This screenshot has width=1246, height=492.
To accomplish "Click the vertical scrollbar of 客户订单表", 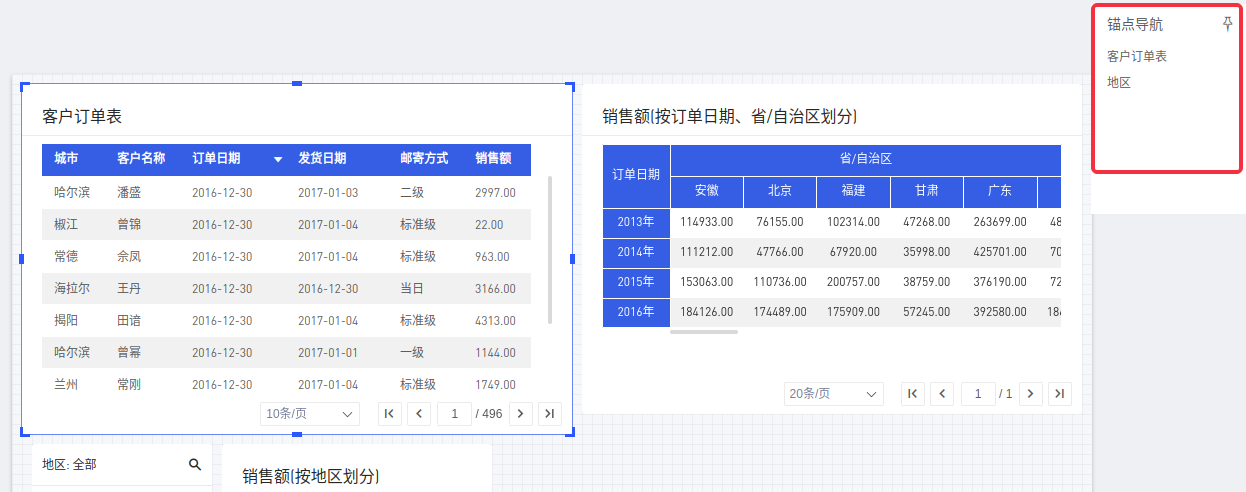I will click(x=550, y=250).
